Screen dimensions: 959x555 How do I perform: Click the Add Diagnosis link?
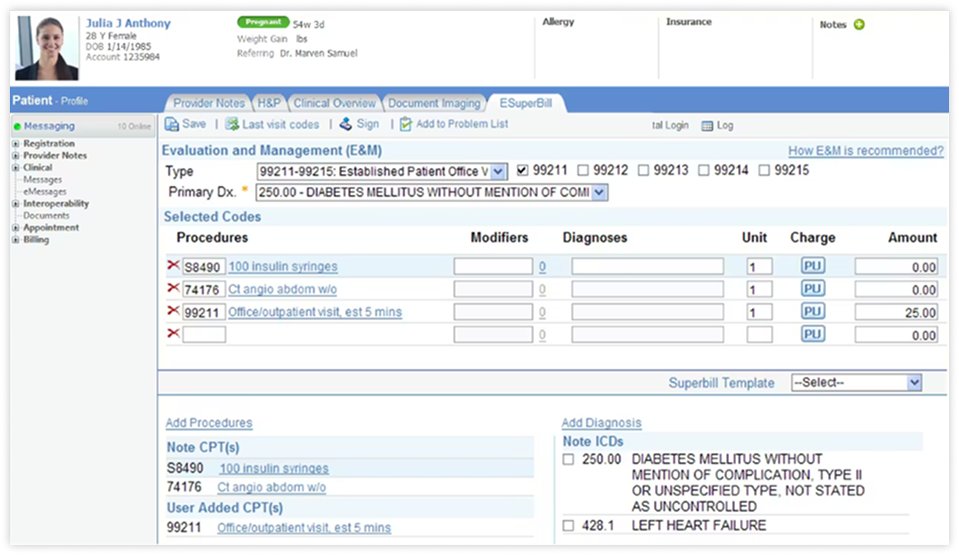(601, 423)
